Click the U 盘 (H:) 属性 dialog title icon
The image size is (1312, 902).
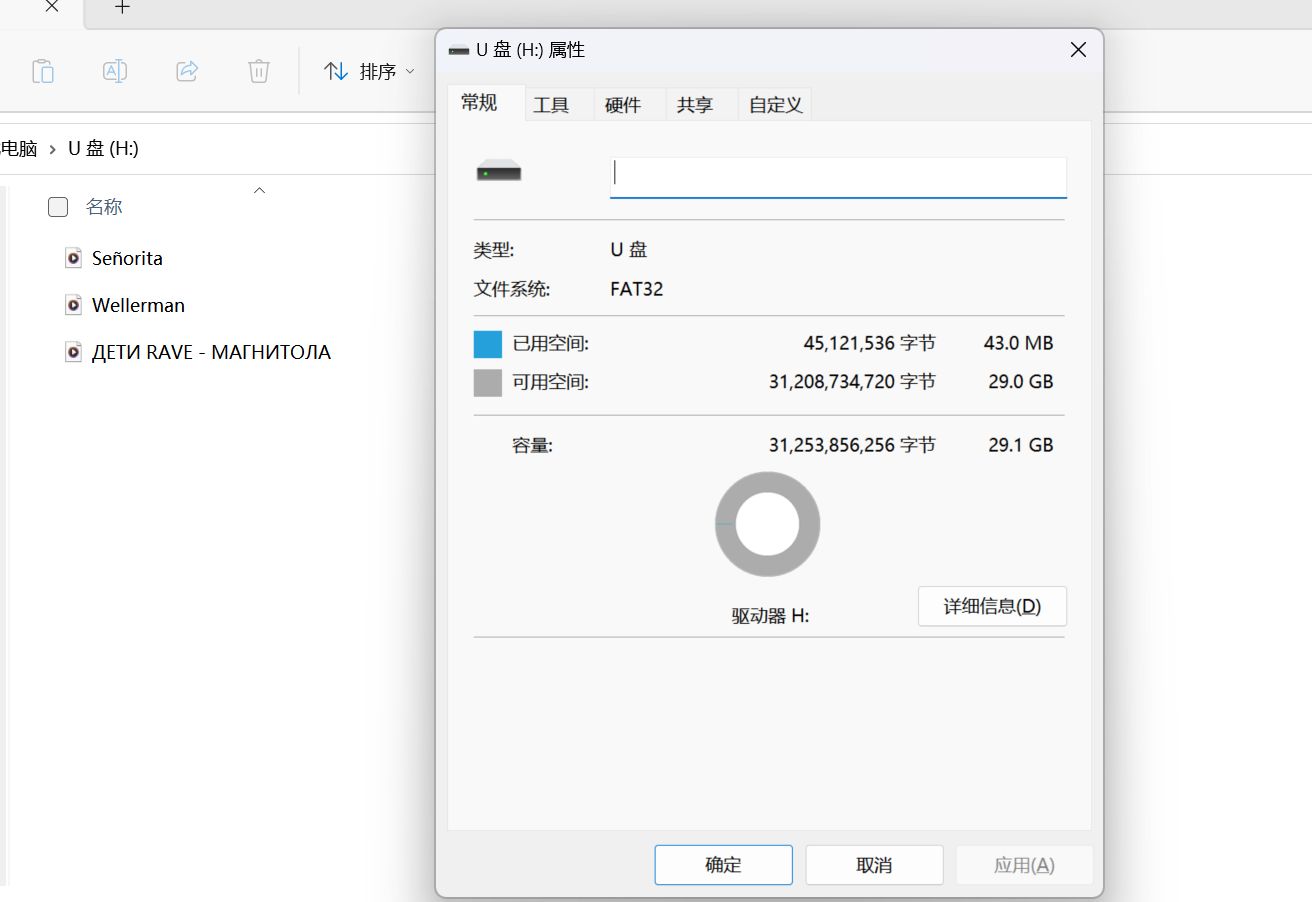(x=458, y=49)
